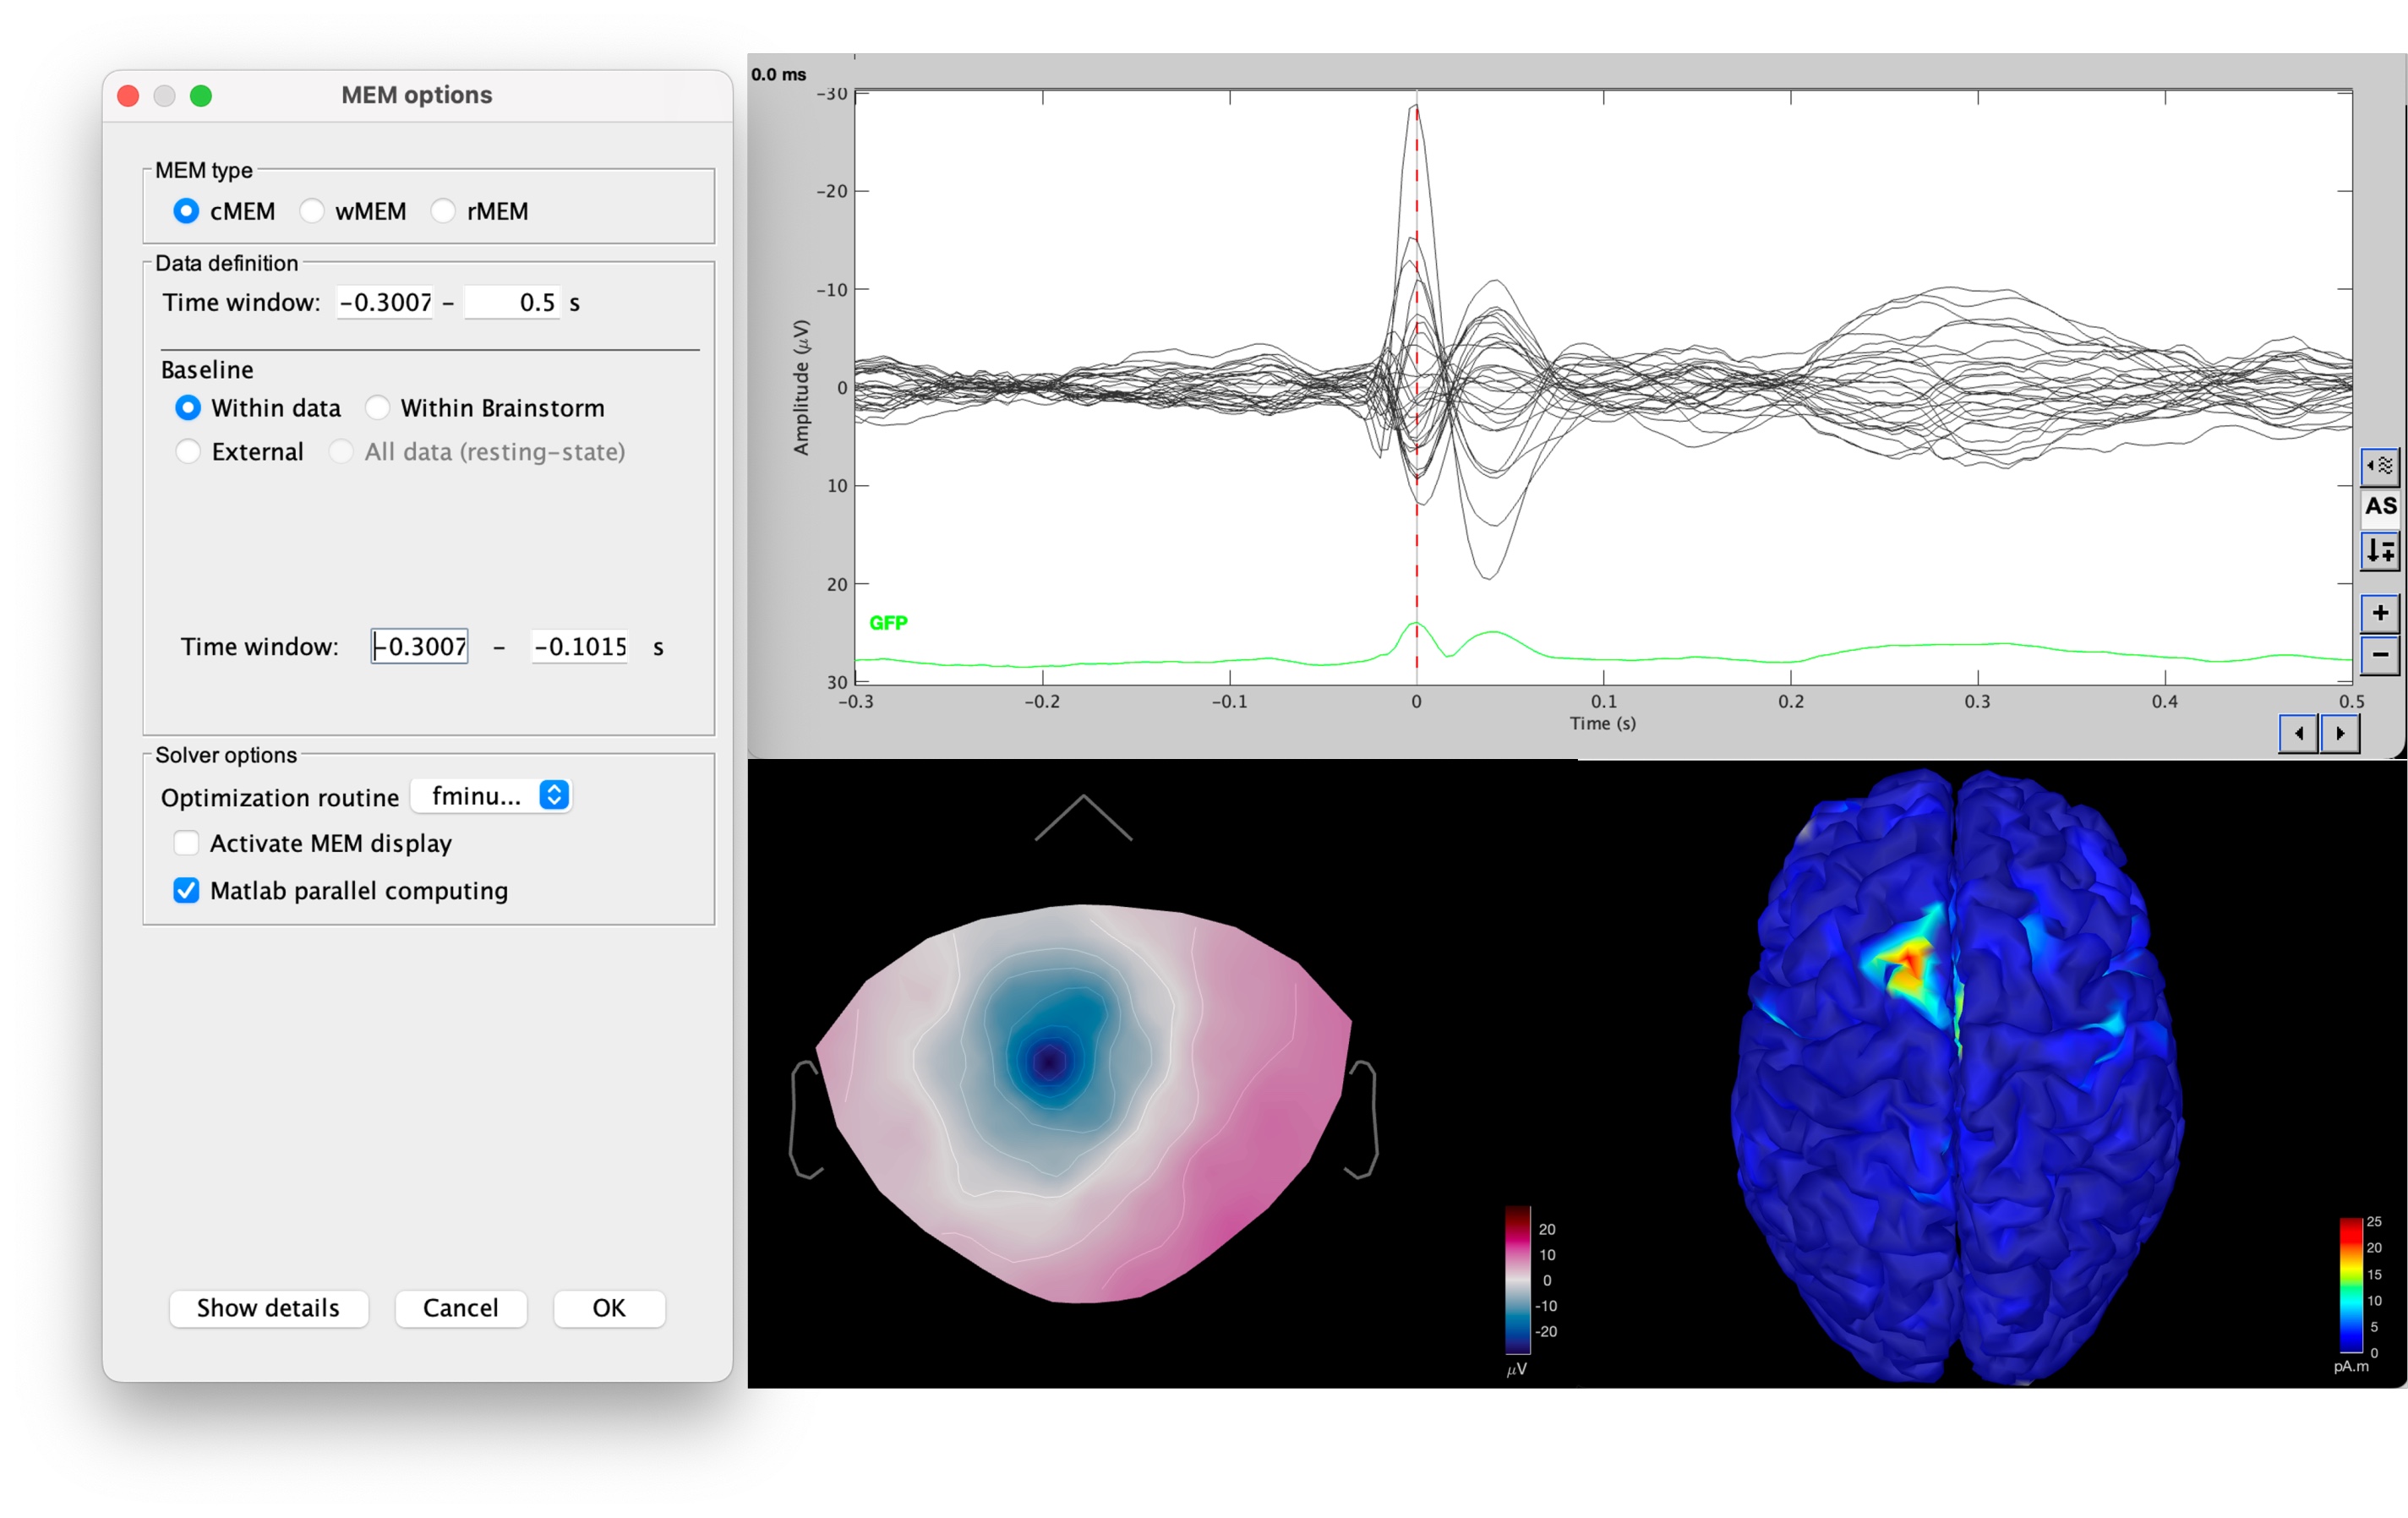This screenshot has height=1518, width=2408.
Task: Click the Cancel button
Action: click(x=460, y=1308)
